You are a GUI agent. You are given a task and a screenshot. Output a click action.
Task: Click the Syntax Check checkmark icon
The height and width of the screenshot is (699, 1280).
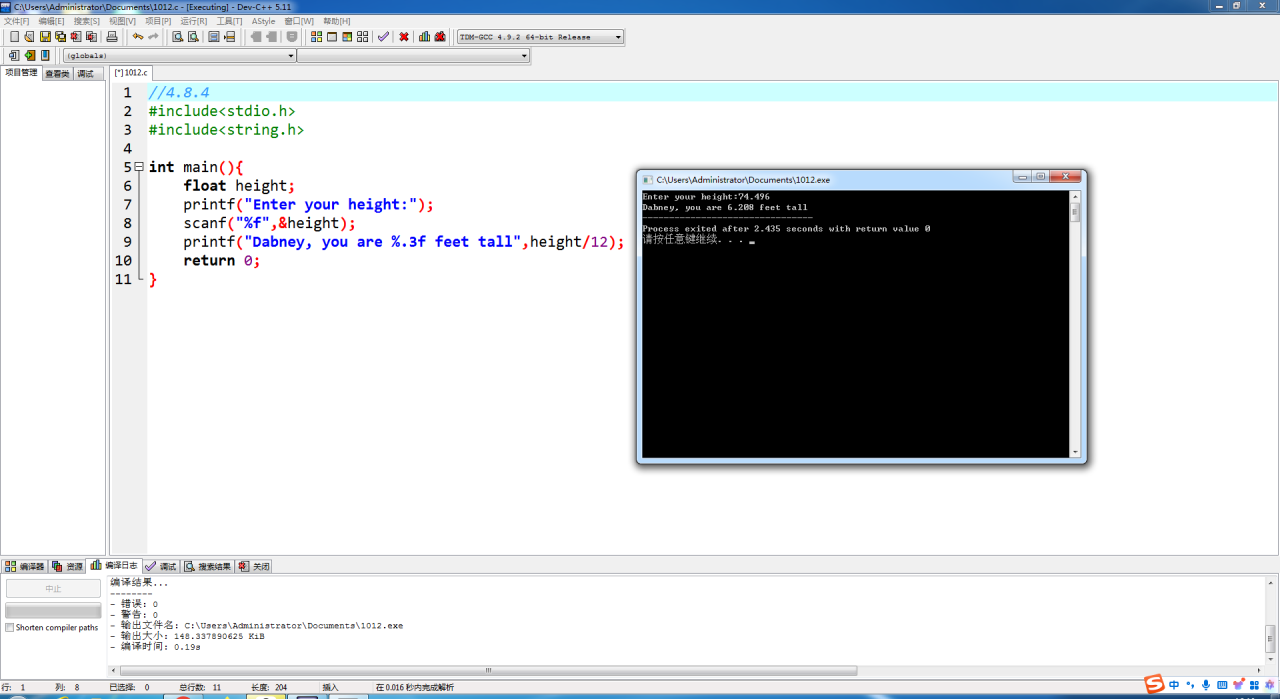tap(383, 37)
